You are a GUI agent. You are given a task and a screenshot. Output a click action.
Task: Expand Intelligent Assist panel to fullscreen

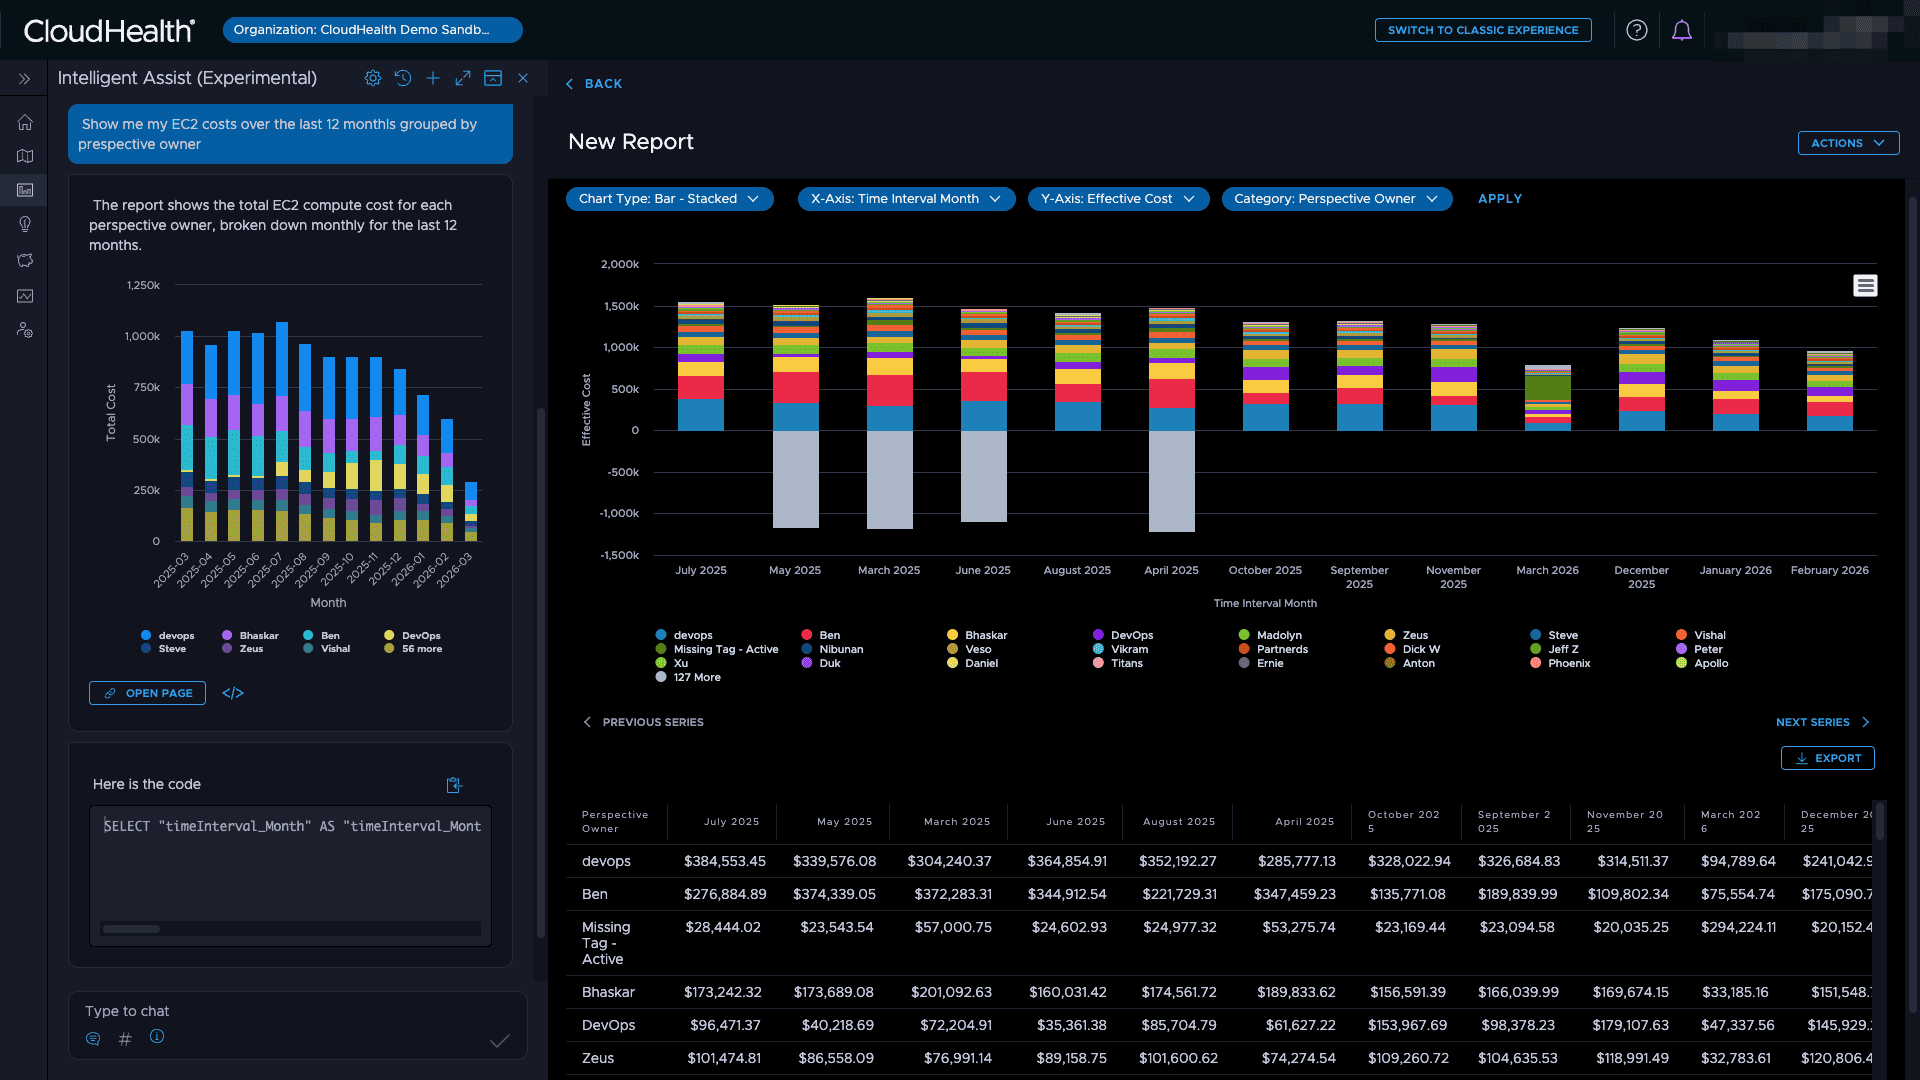tap(463, 78)
